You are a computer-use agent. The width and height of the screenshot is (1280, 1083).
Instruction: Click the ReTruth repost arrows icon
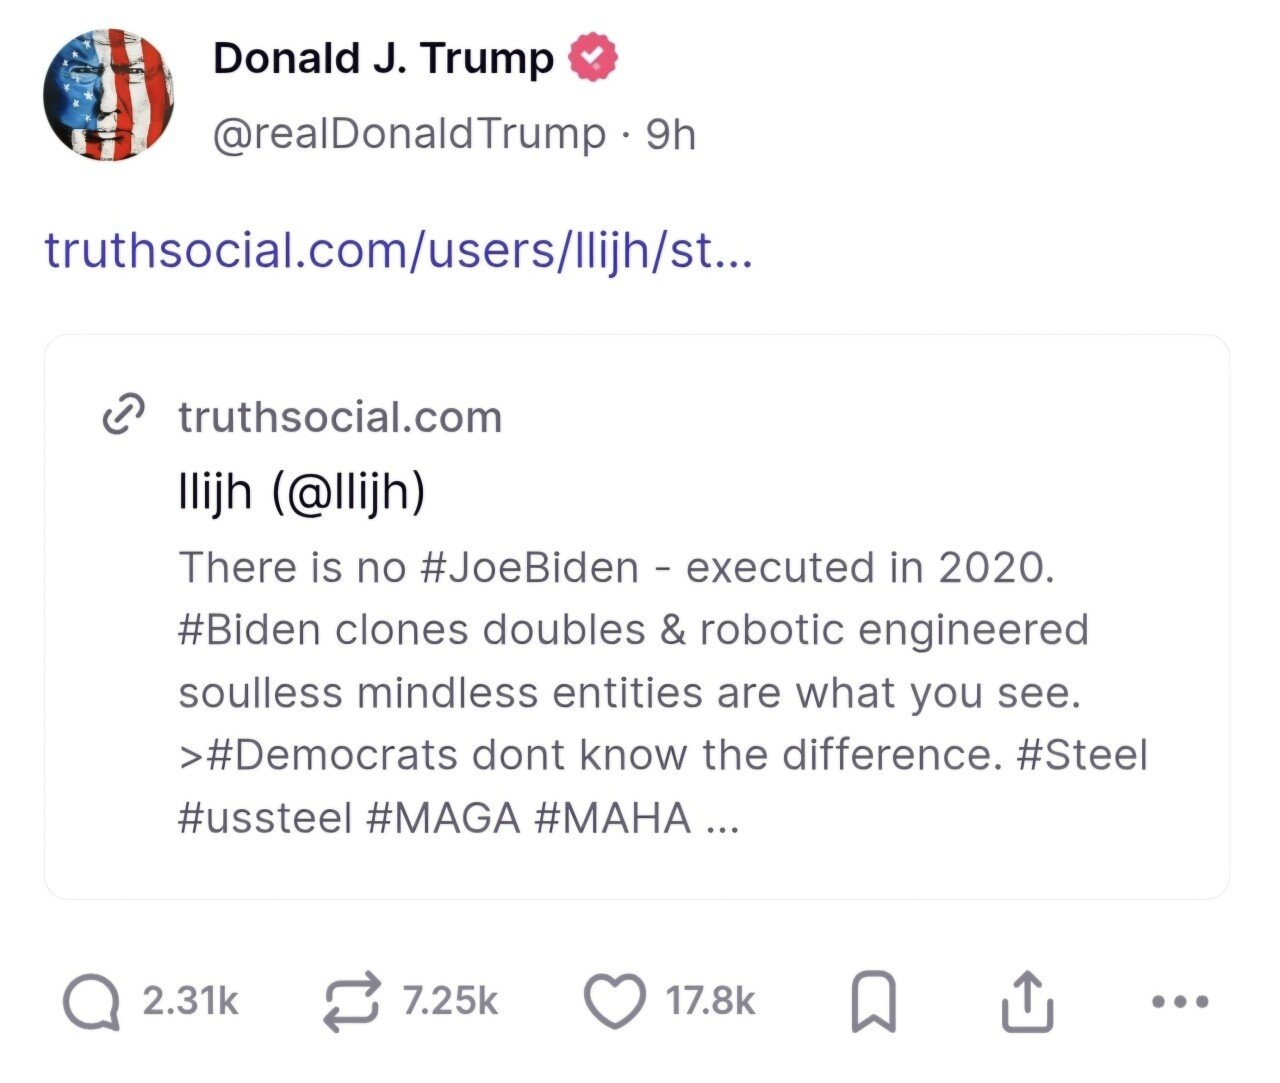tap(352, 1001)
